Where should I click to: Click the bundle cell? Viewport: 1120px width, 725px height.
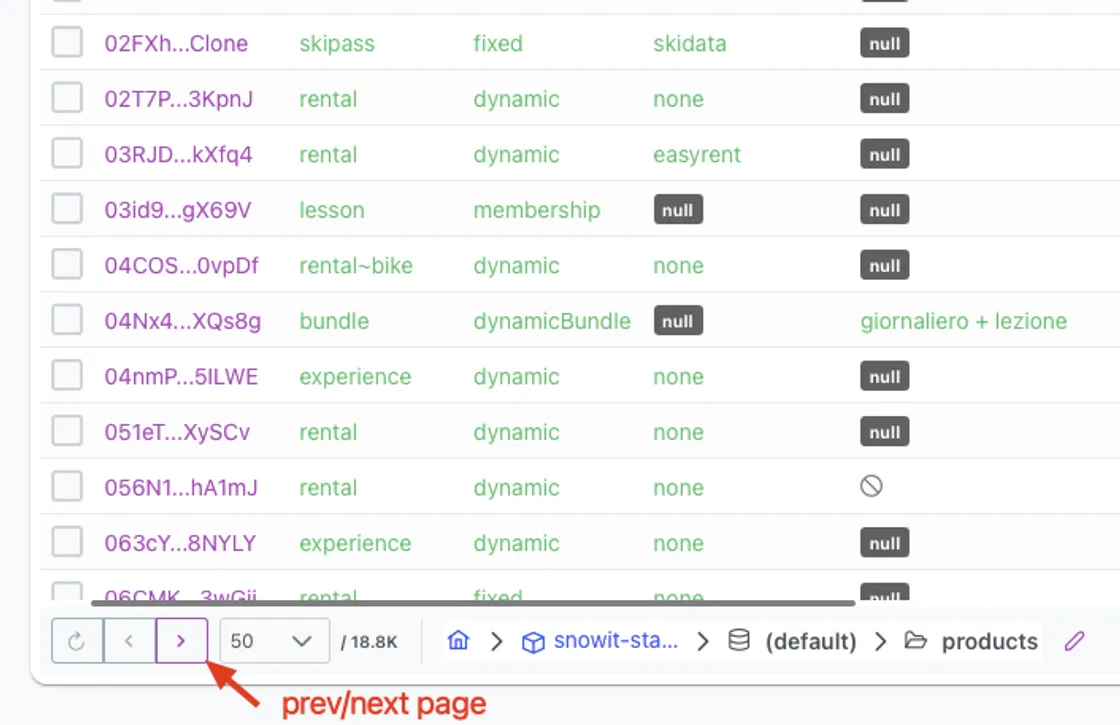(334, 321)
